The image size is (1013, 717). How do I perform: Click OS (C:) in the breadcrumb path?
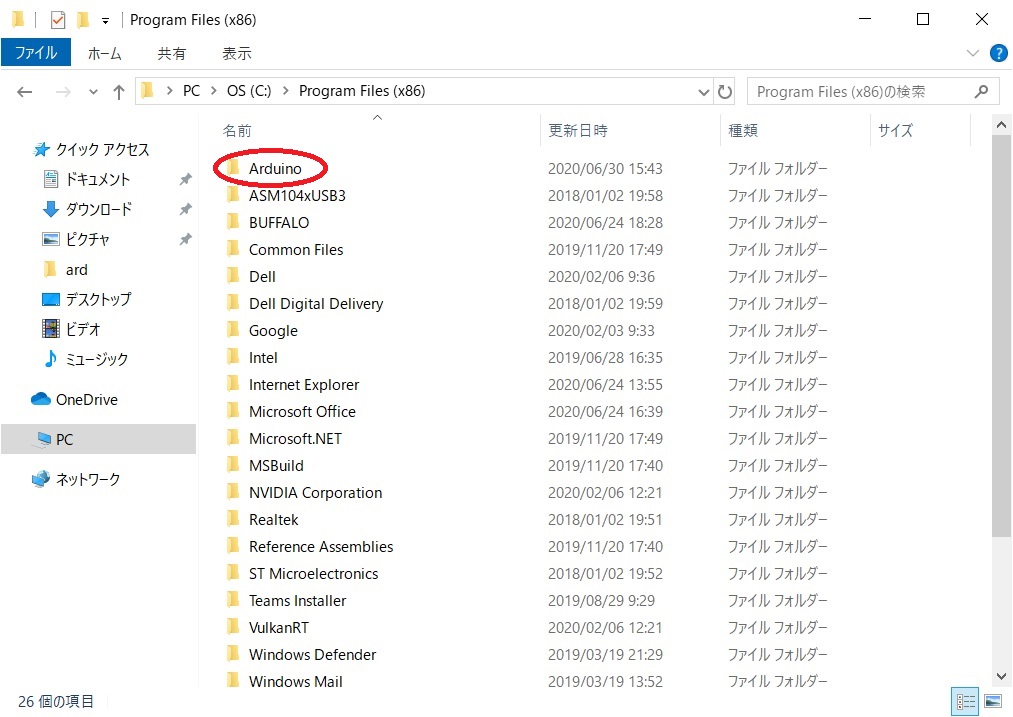coord(249,91)
